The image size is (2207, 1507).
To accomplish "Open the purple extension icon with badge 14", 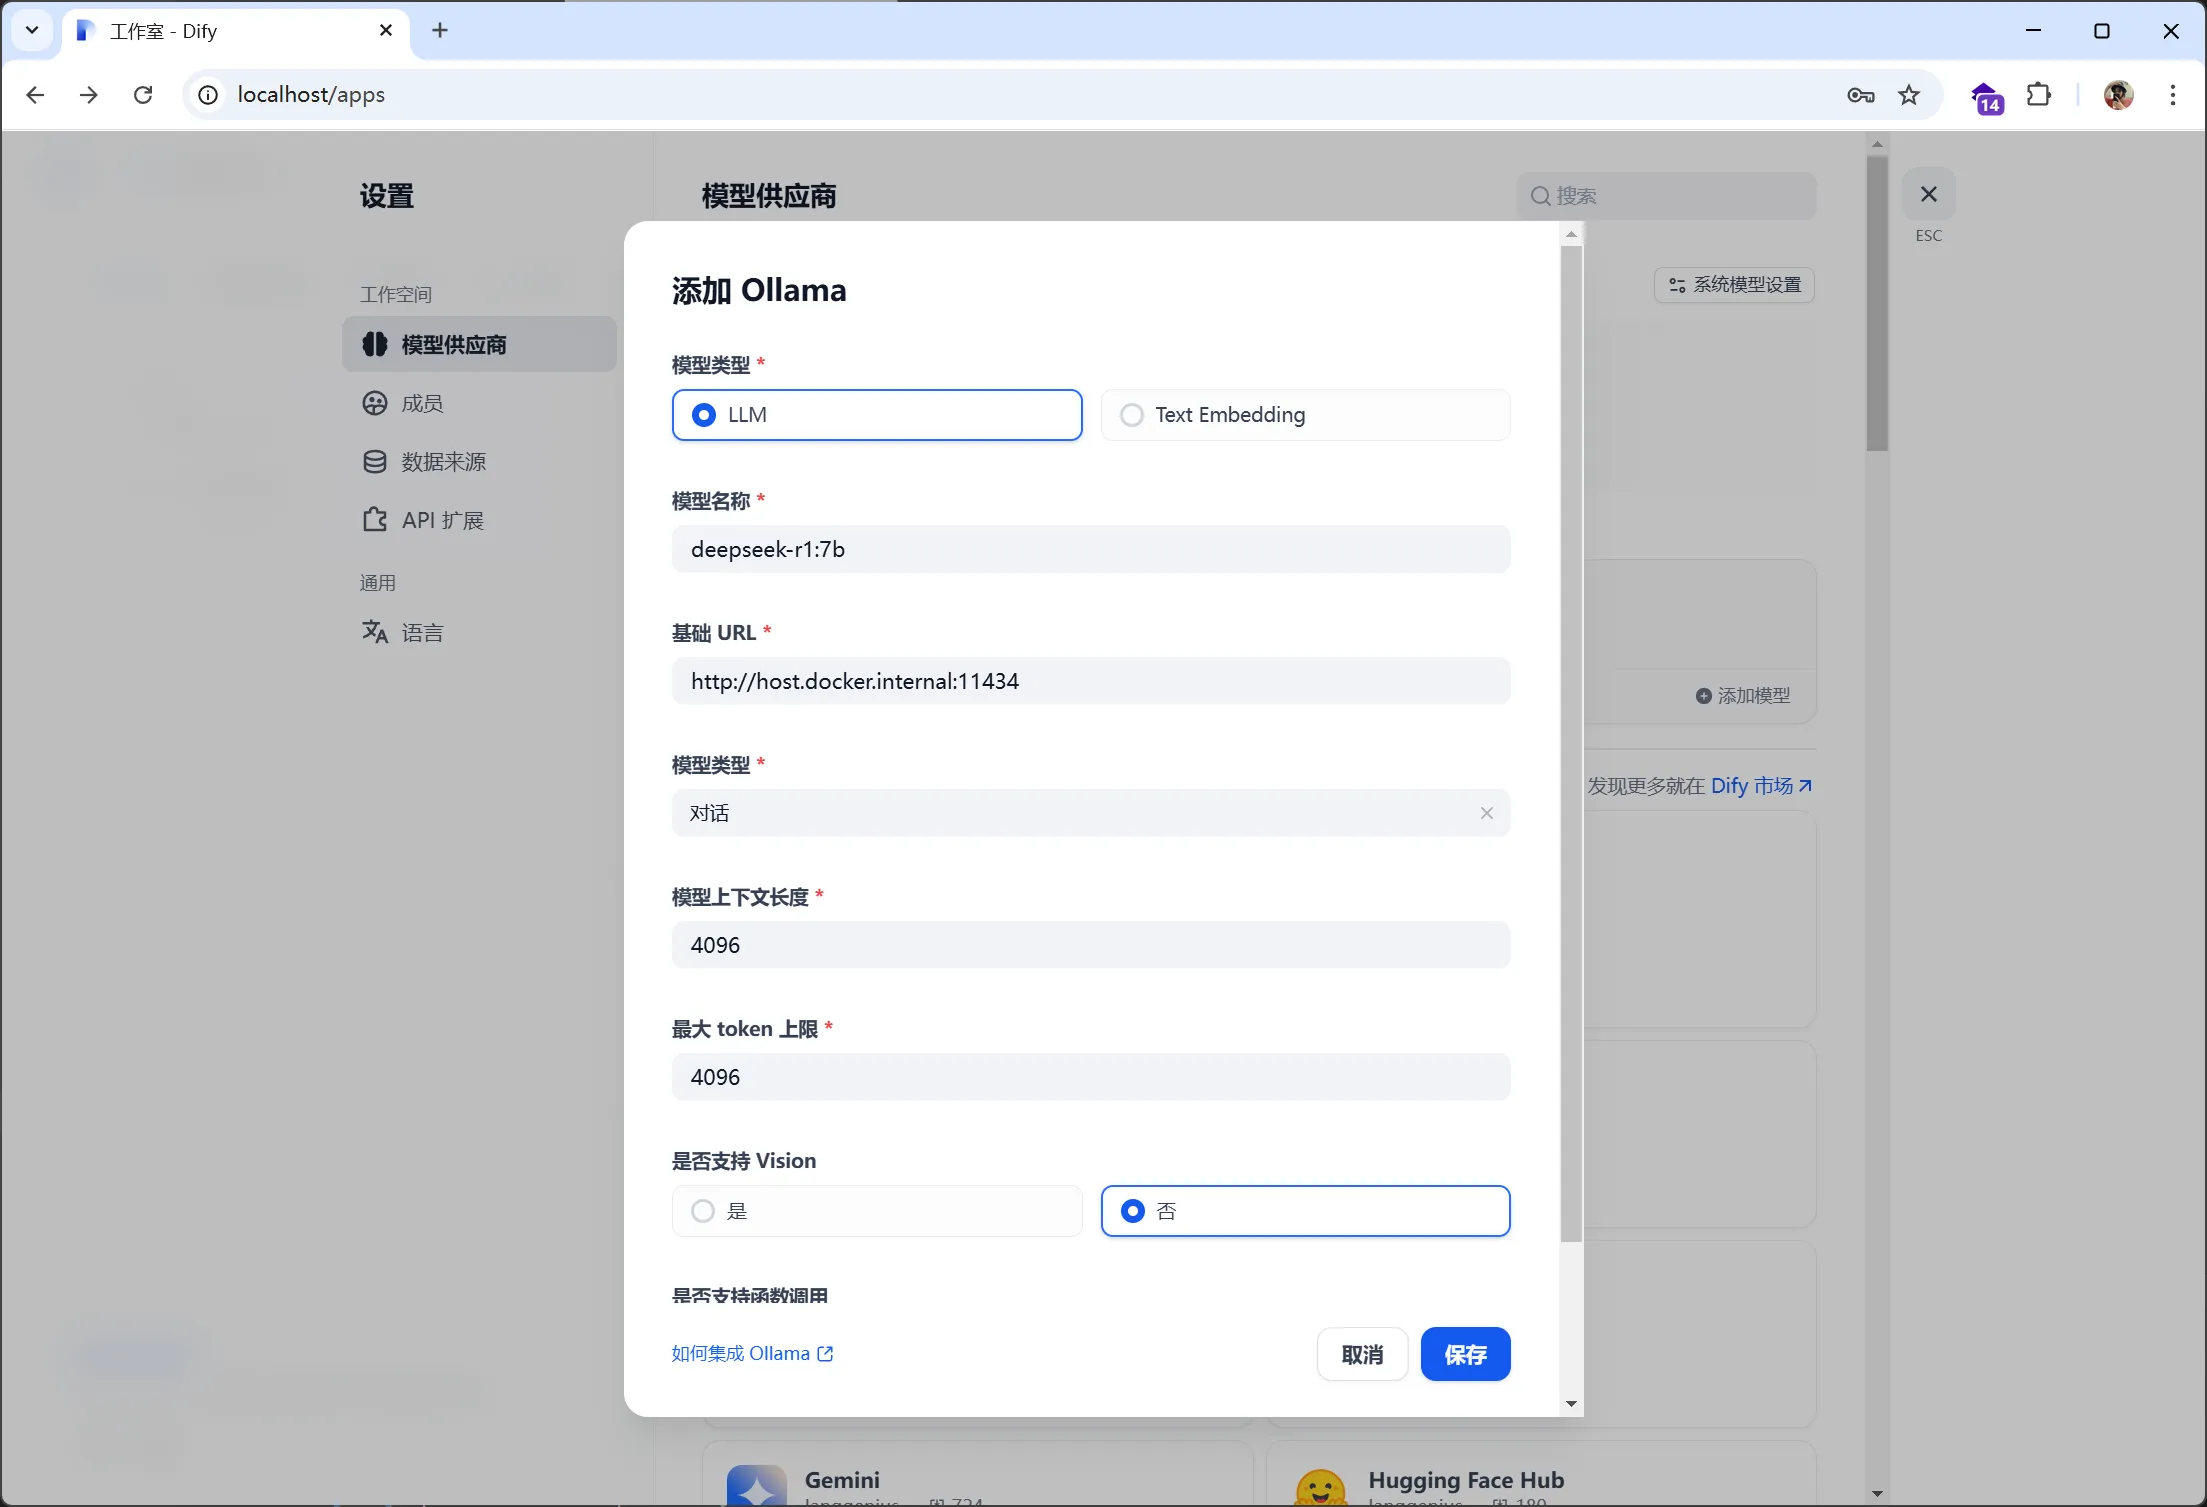I will (1987, 97).
